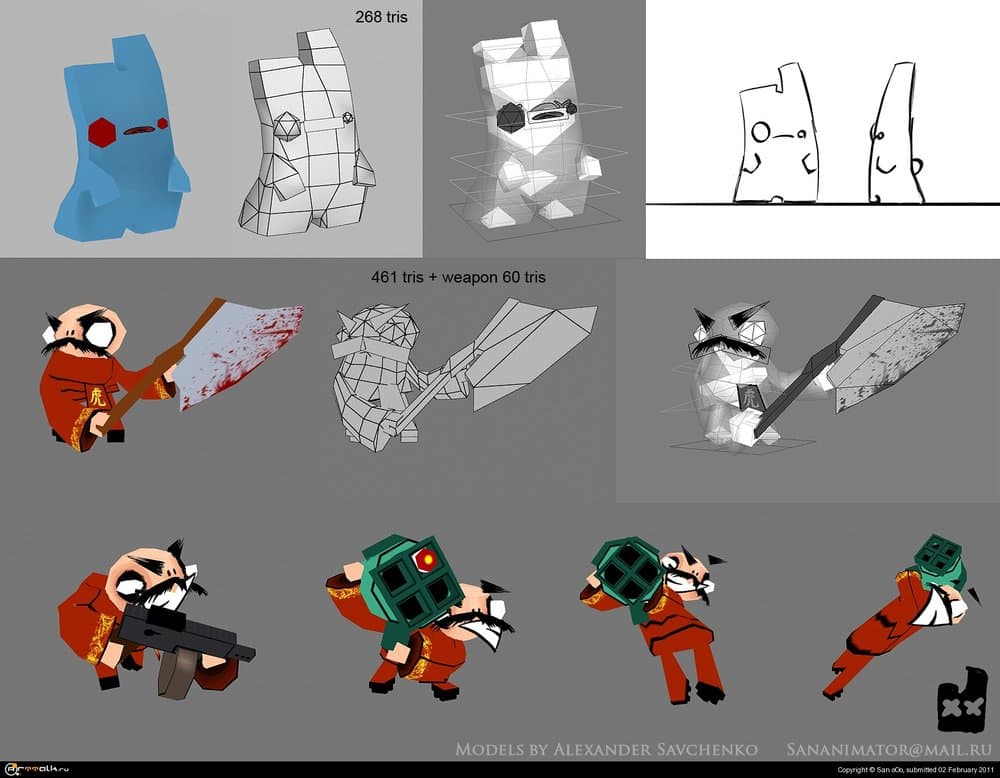Select the blue textured block character
1000x778 pixels.
pos(120,140)
